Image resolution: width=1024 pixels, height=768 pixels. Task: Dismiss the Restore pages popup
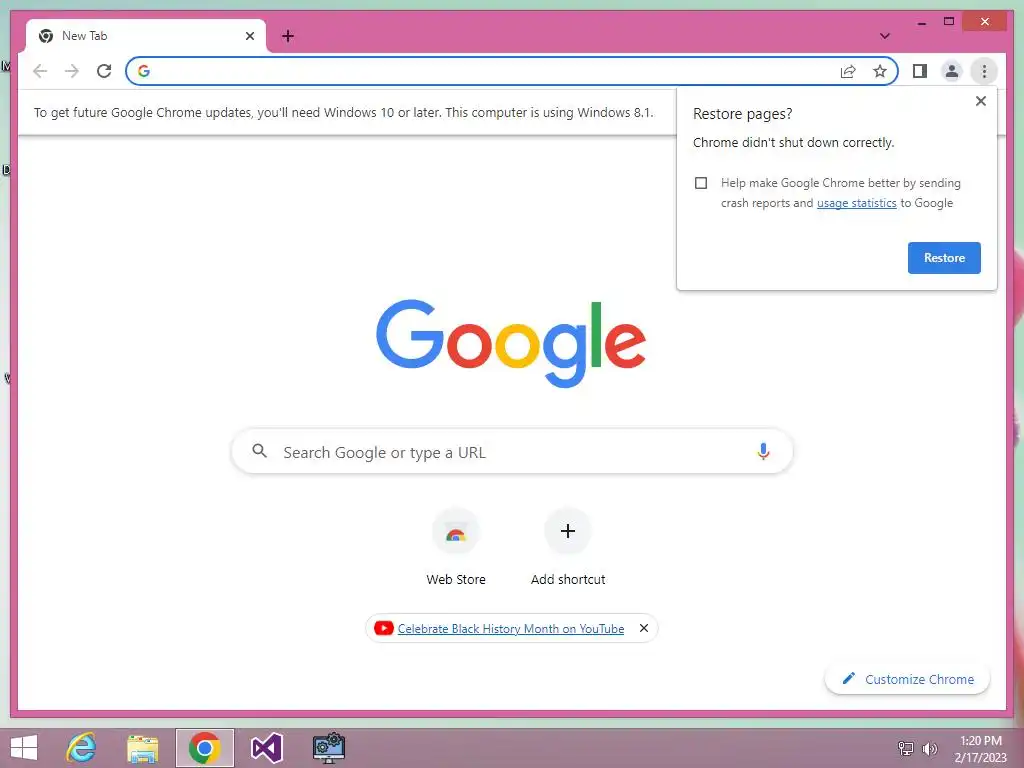[x=980, y=101]
